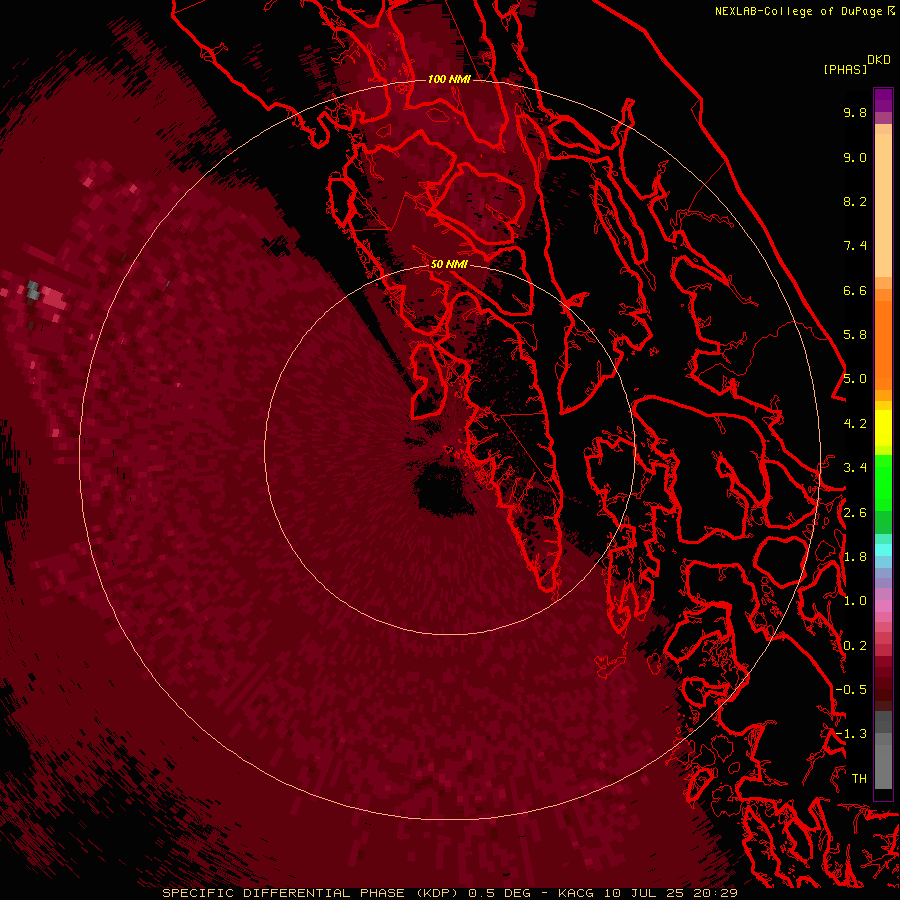Click the cyan segment of the color bar

pyautogui.click(x=883, y=550)
